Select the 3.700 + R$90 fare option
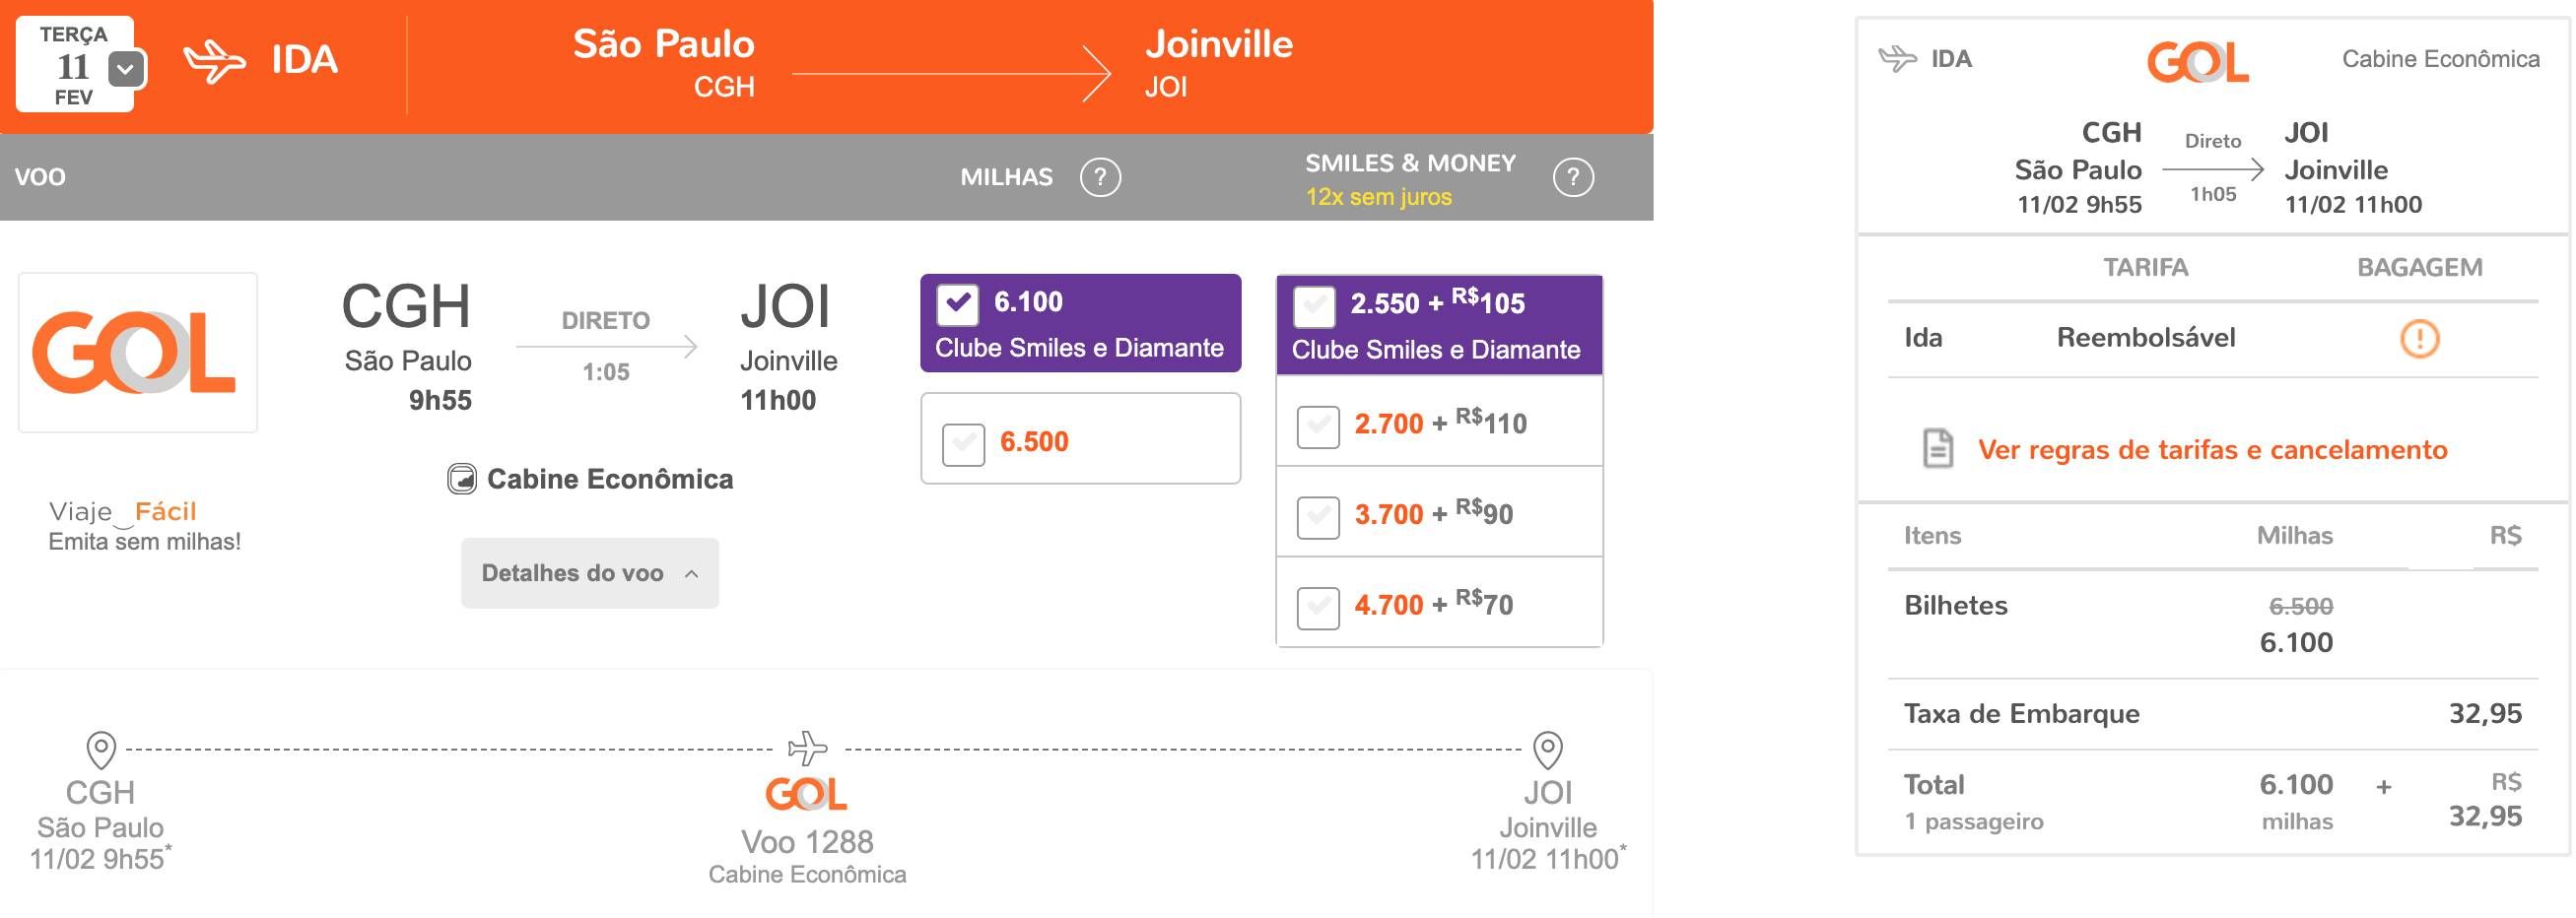Viewport: 2576px width, 918px height. click(1318, 517)
